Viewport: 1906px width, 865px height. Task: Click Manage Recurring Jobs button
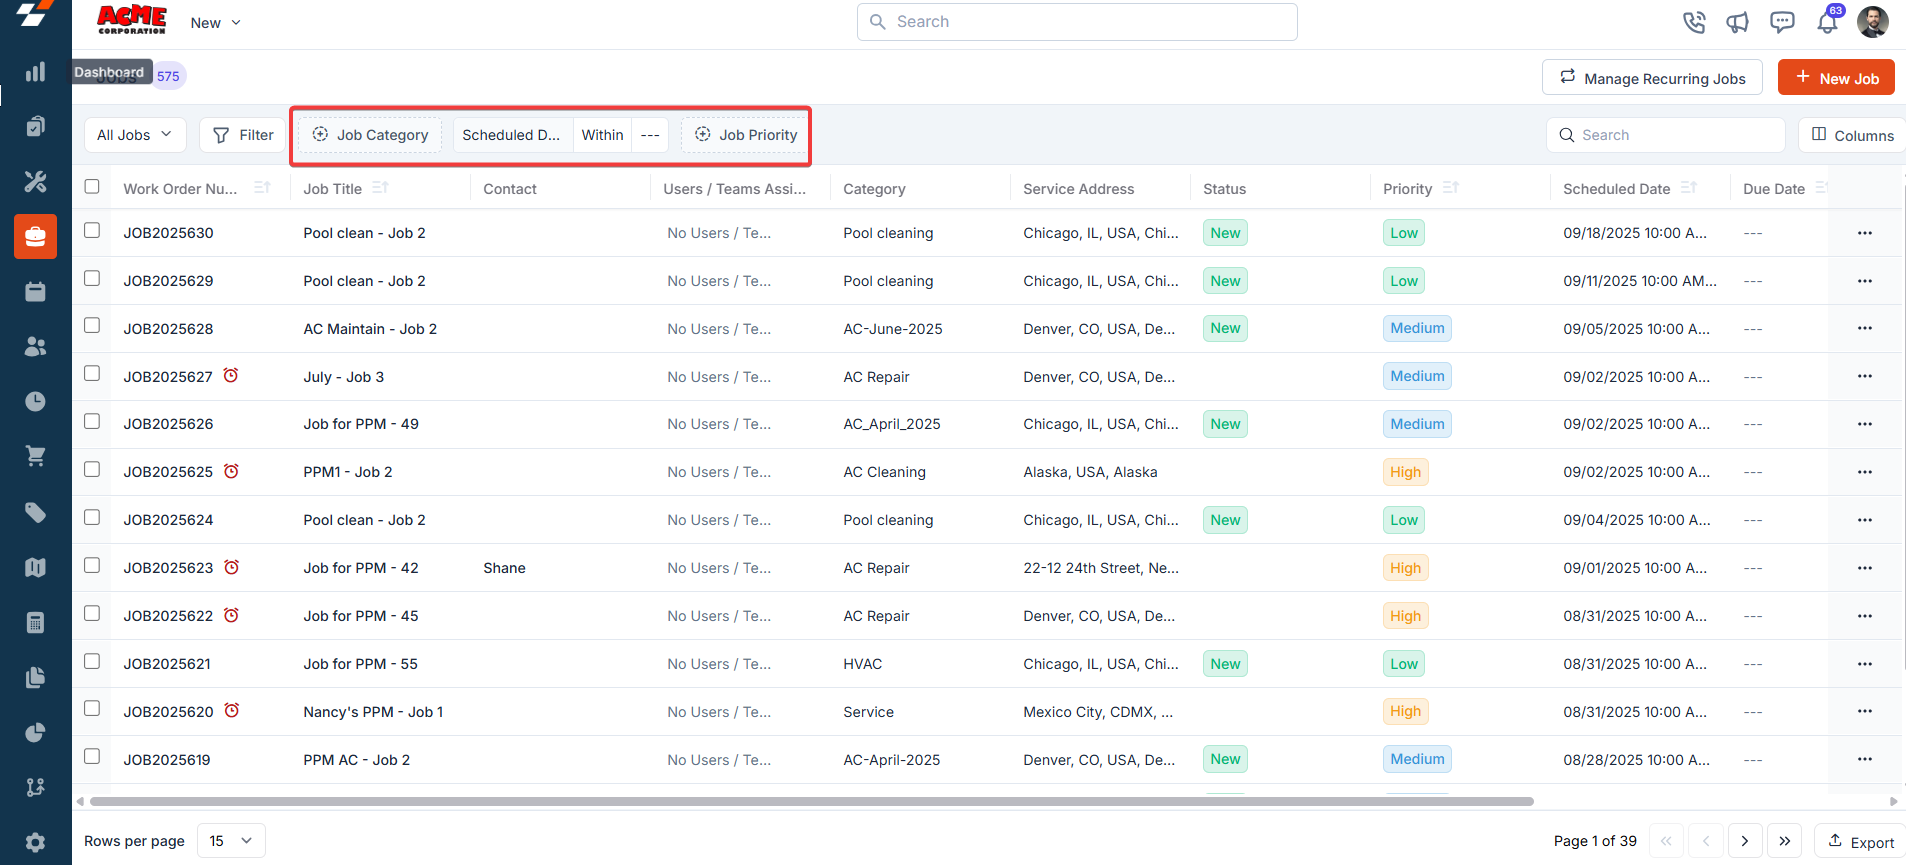tap(1652, 78)
